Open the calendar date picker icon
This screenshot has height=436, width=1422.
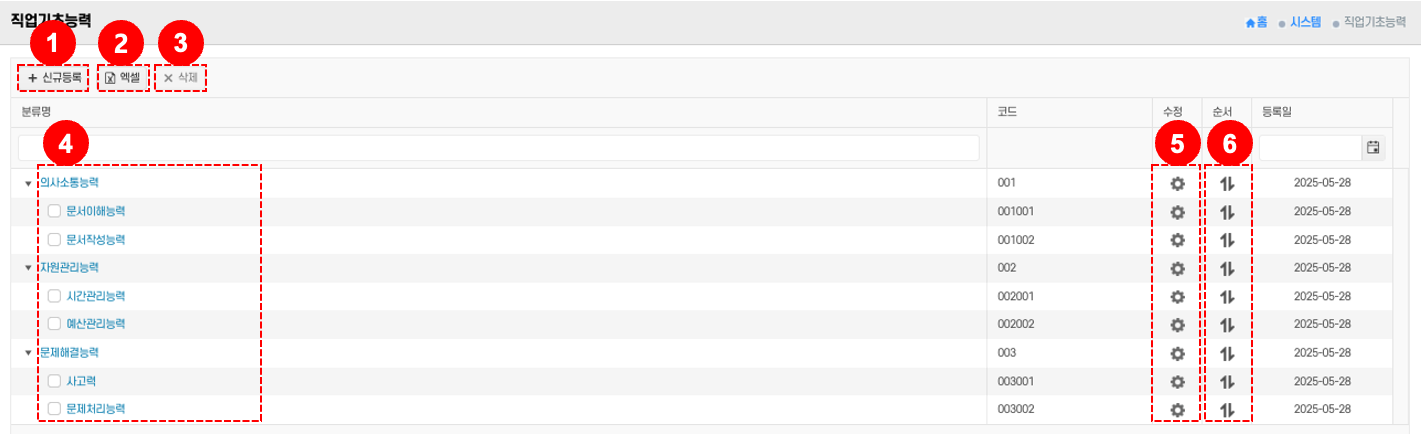point(1373,148)
